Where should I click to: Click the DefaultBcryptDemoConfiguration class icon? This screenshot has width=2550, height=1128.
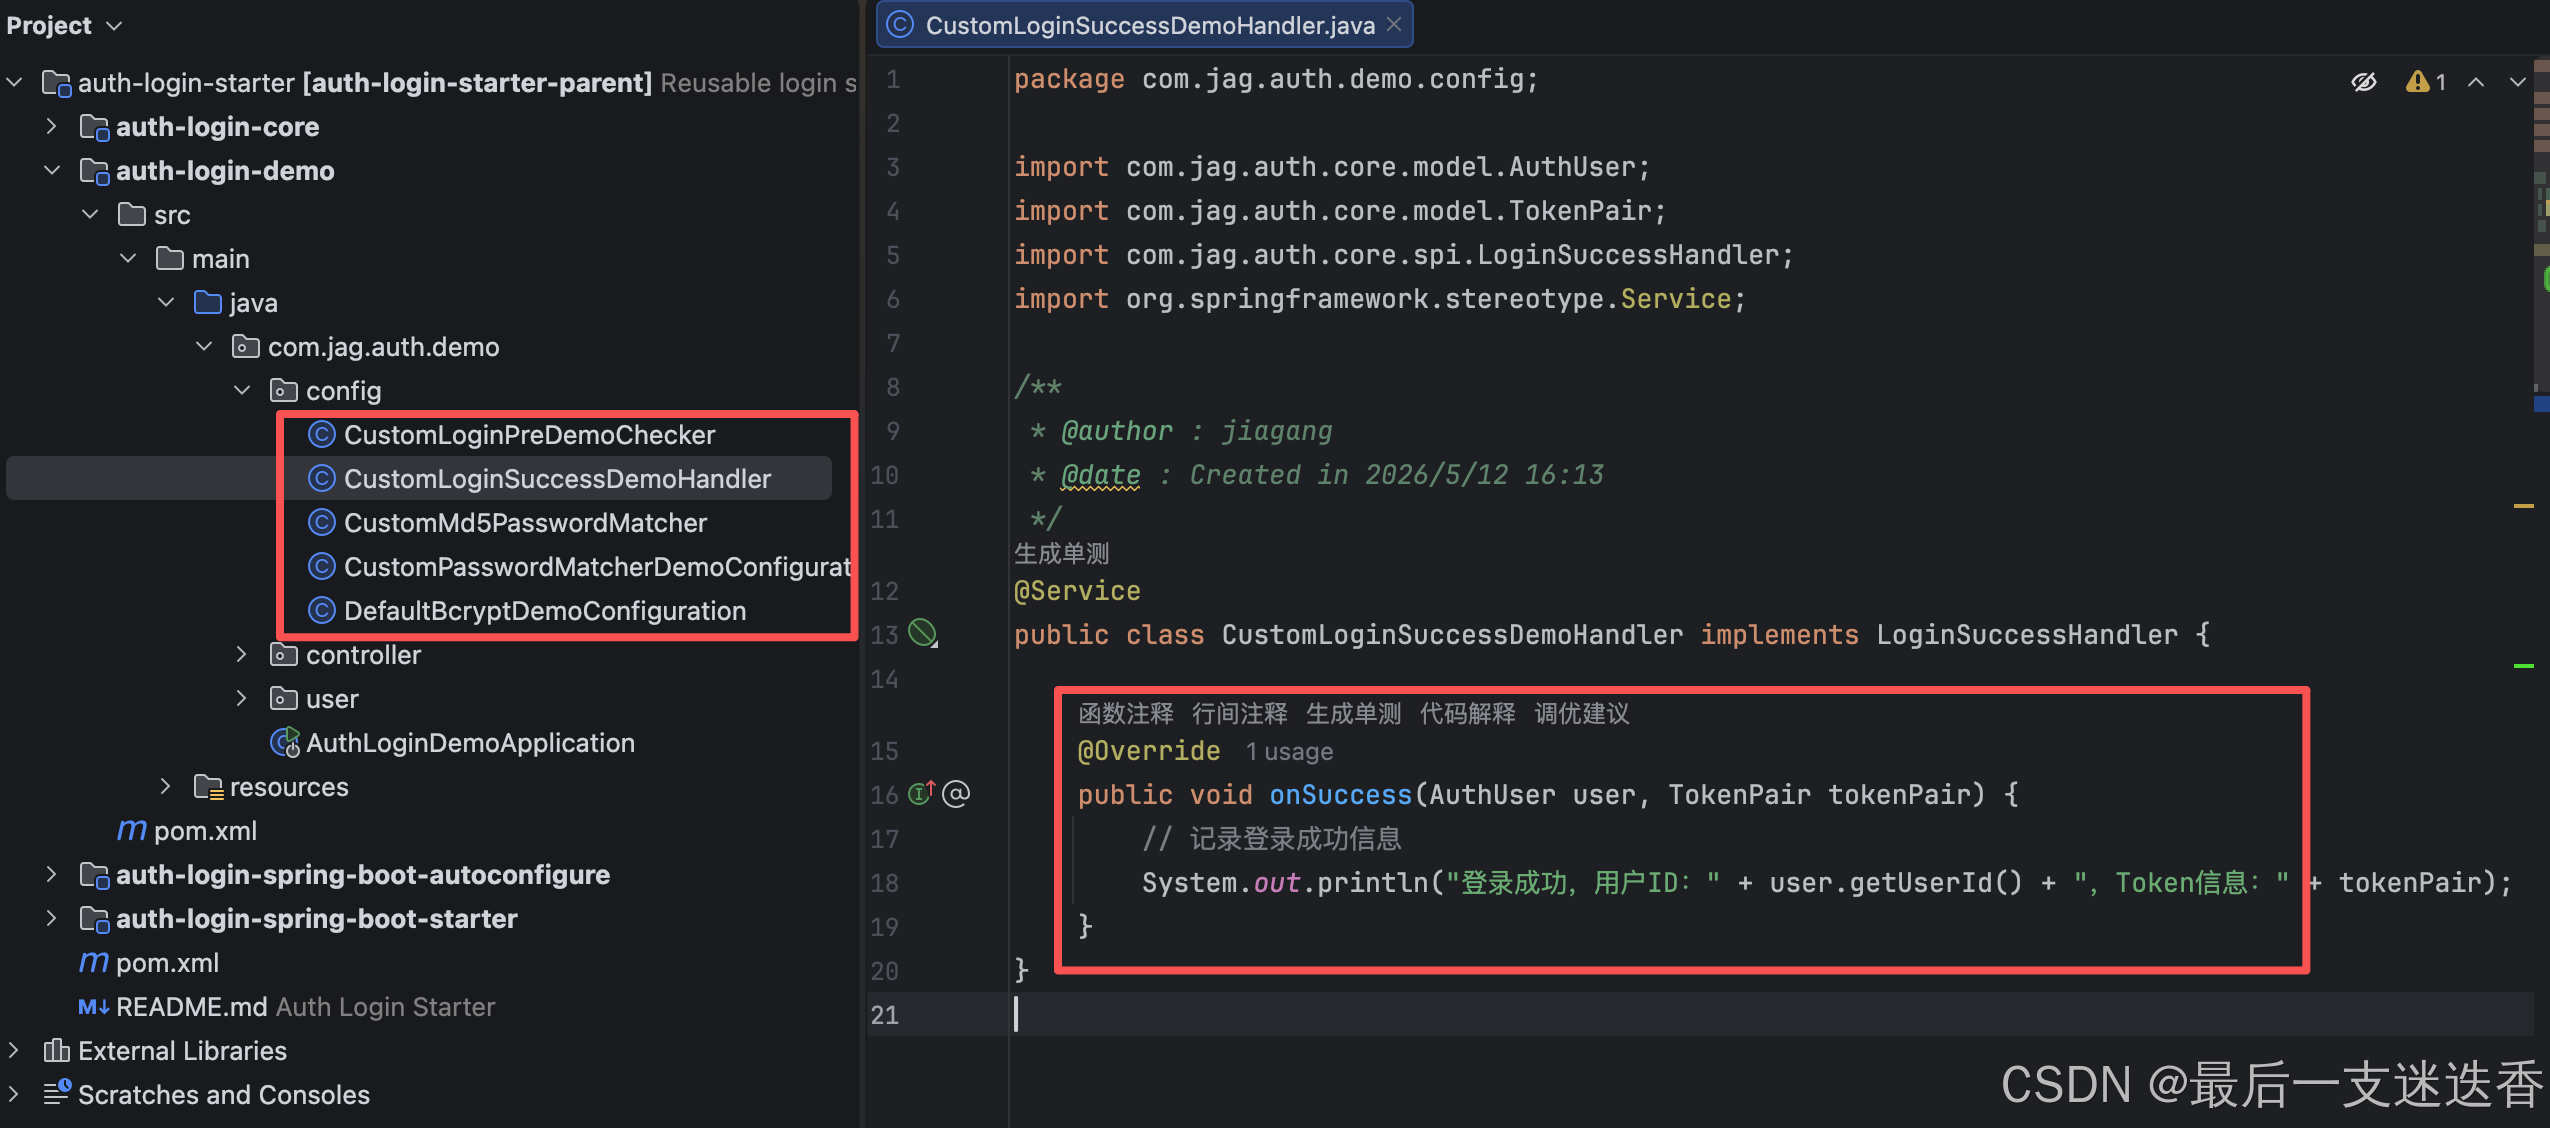point(321,611)
